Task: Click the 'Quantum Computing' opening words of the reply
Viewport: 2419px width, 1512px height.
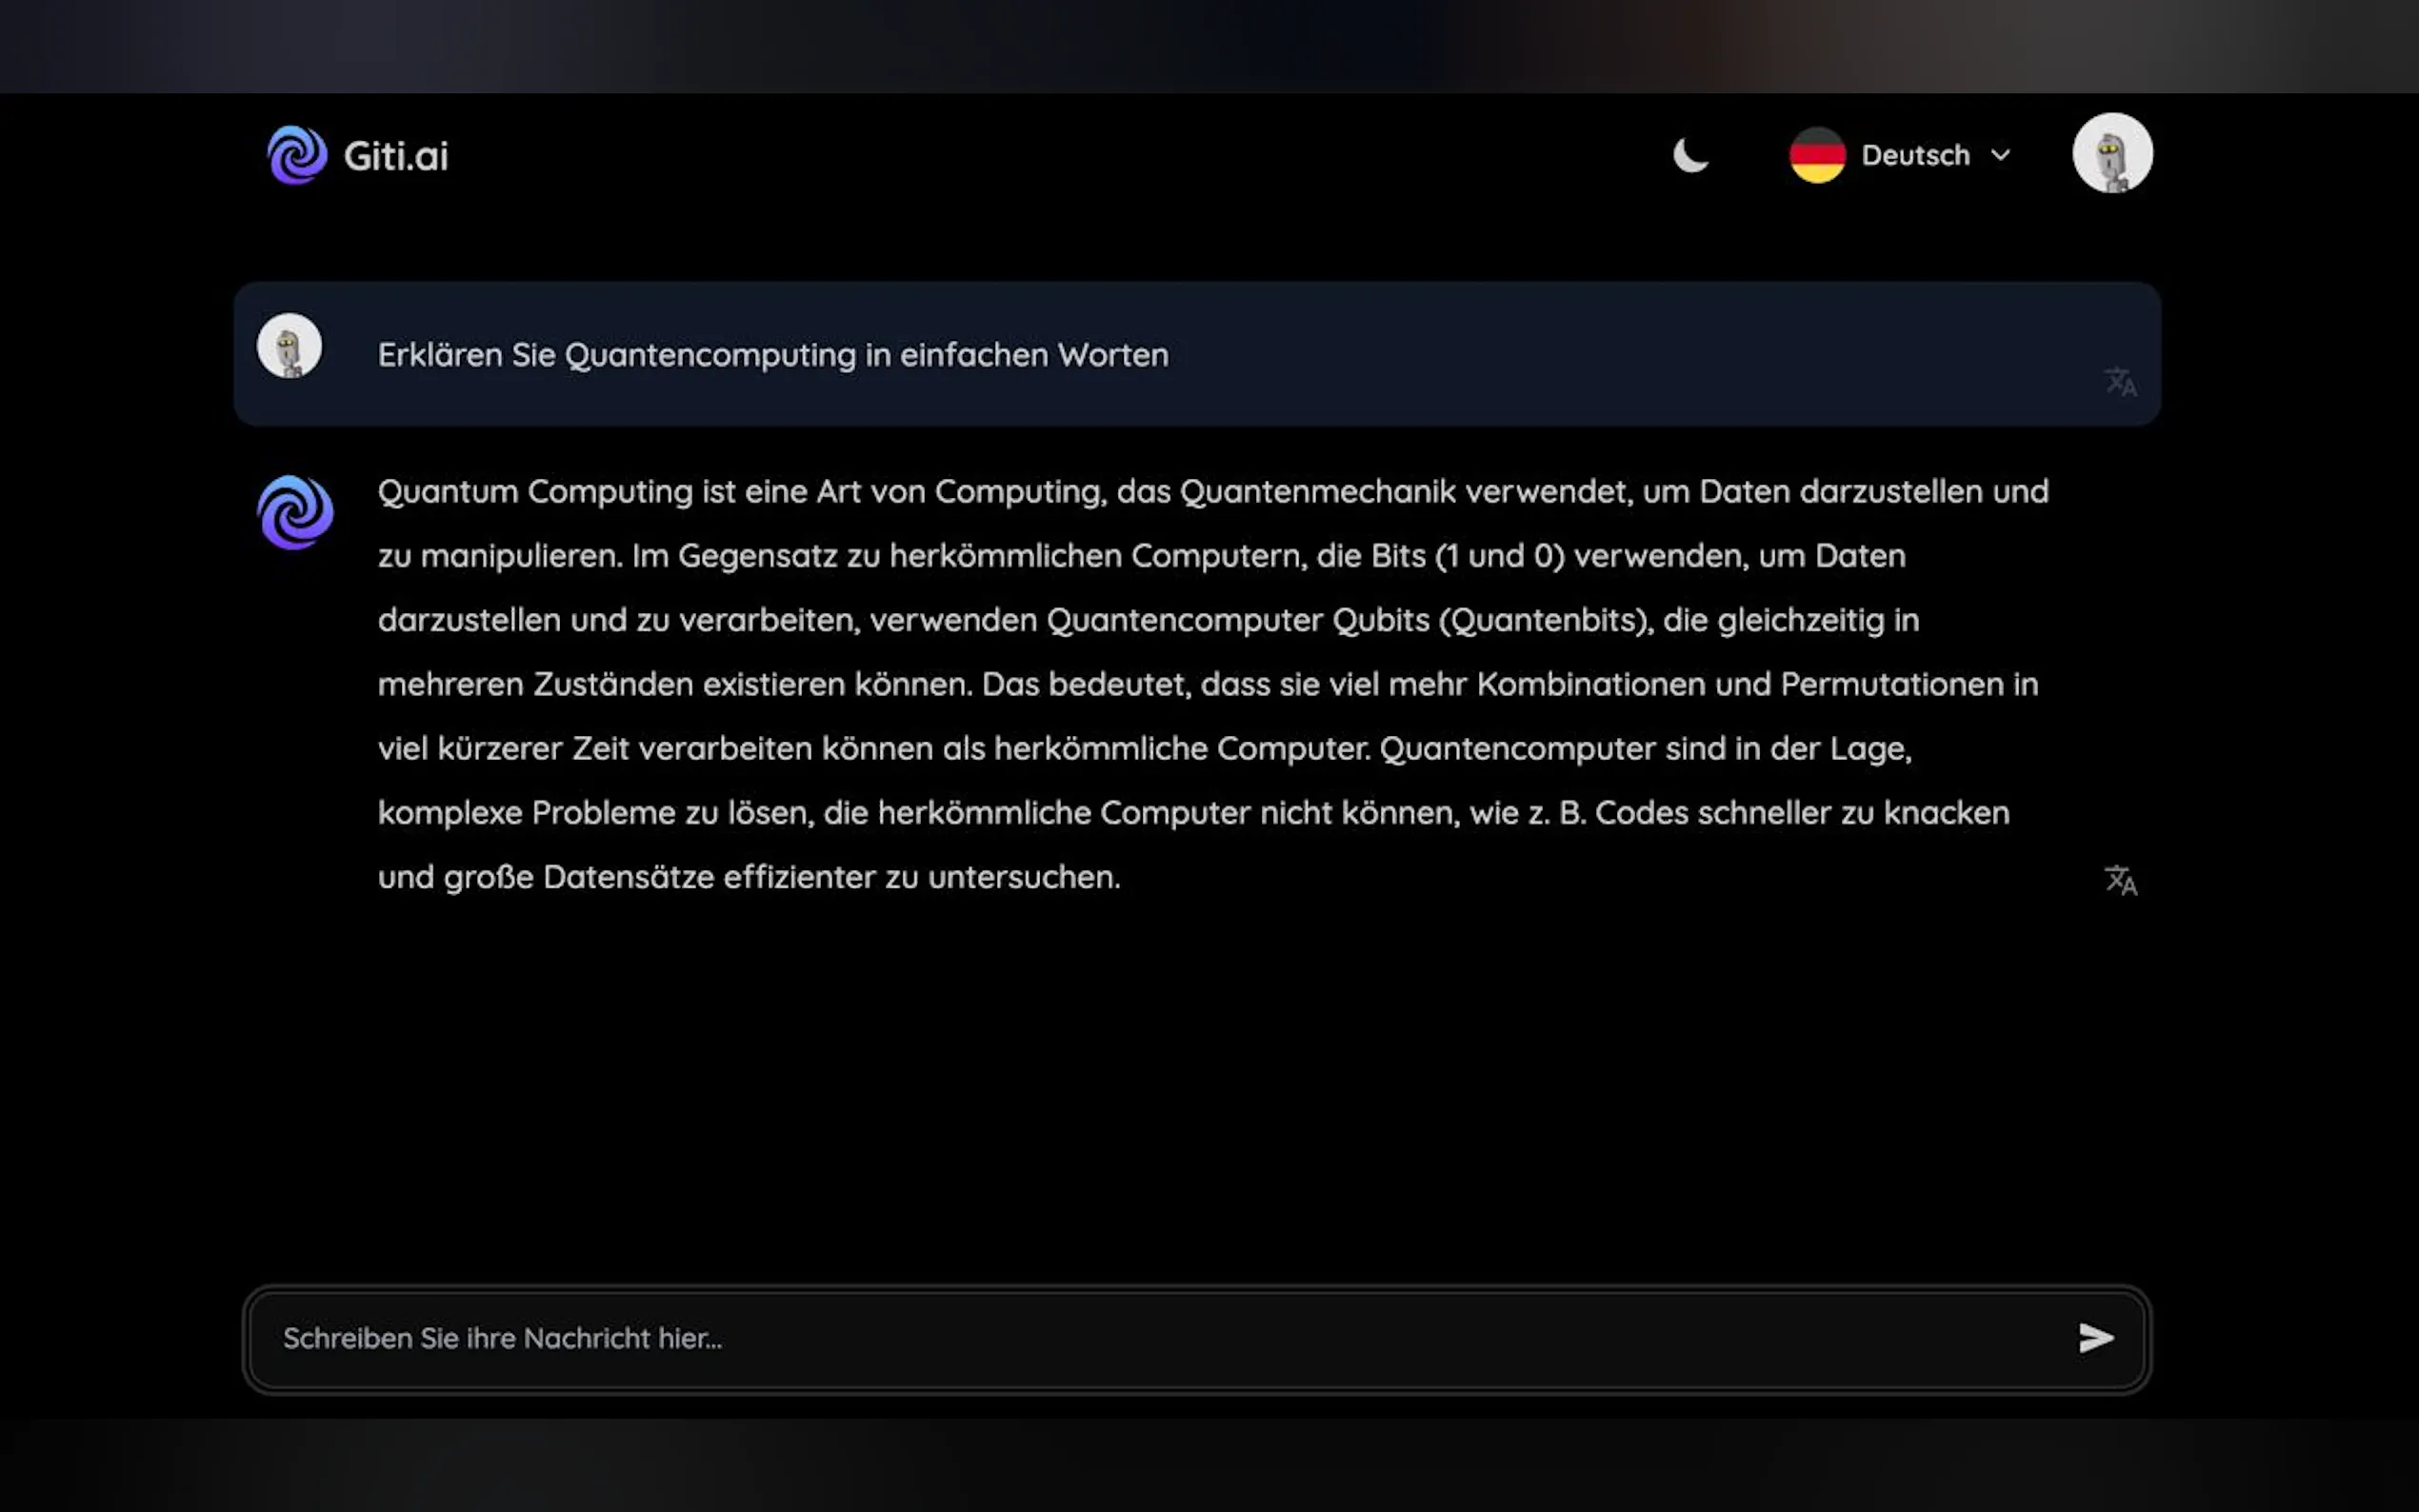Action: coord(534,492)
